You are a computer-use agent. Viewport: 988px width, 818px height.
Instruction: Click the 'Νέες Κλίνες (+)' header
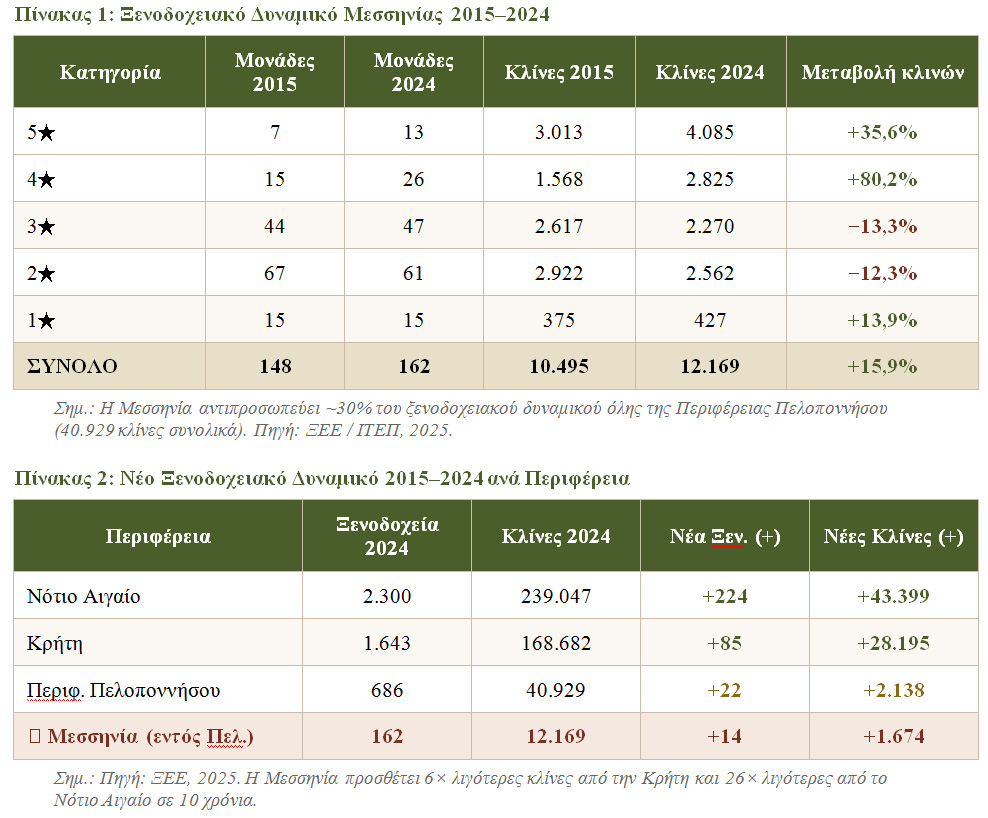(893, 536)
